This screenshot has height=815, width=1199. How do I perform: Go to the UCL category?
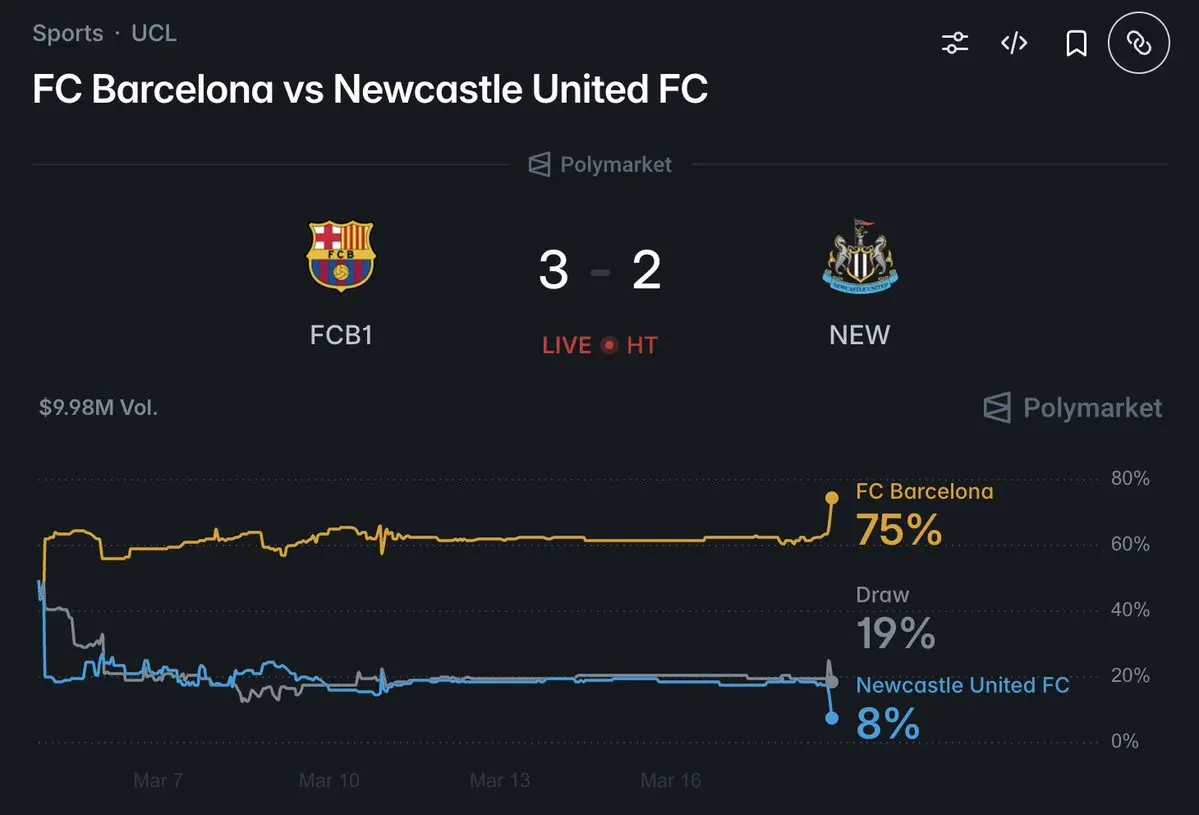154,33
